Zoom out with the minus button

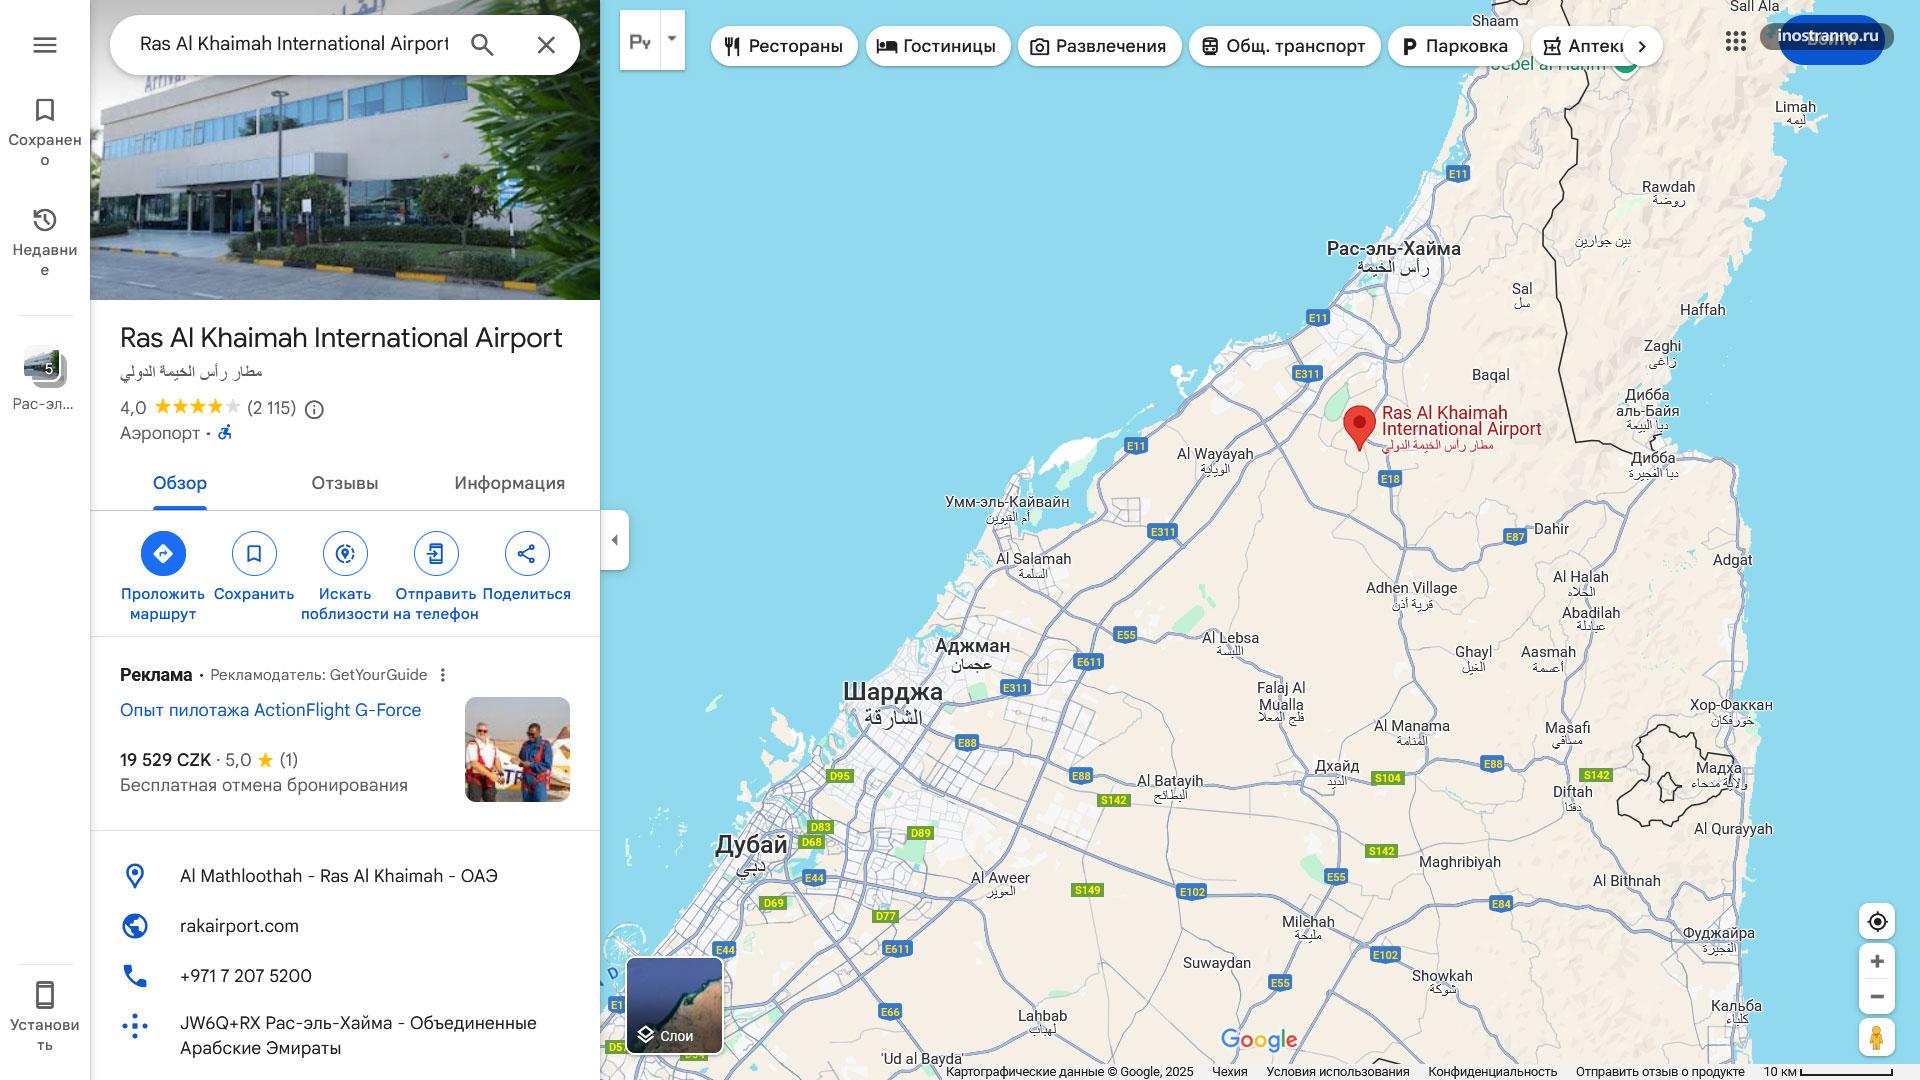1877,996
